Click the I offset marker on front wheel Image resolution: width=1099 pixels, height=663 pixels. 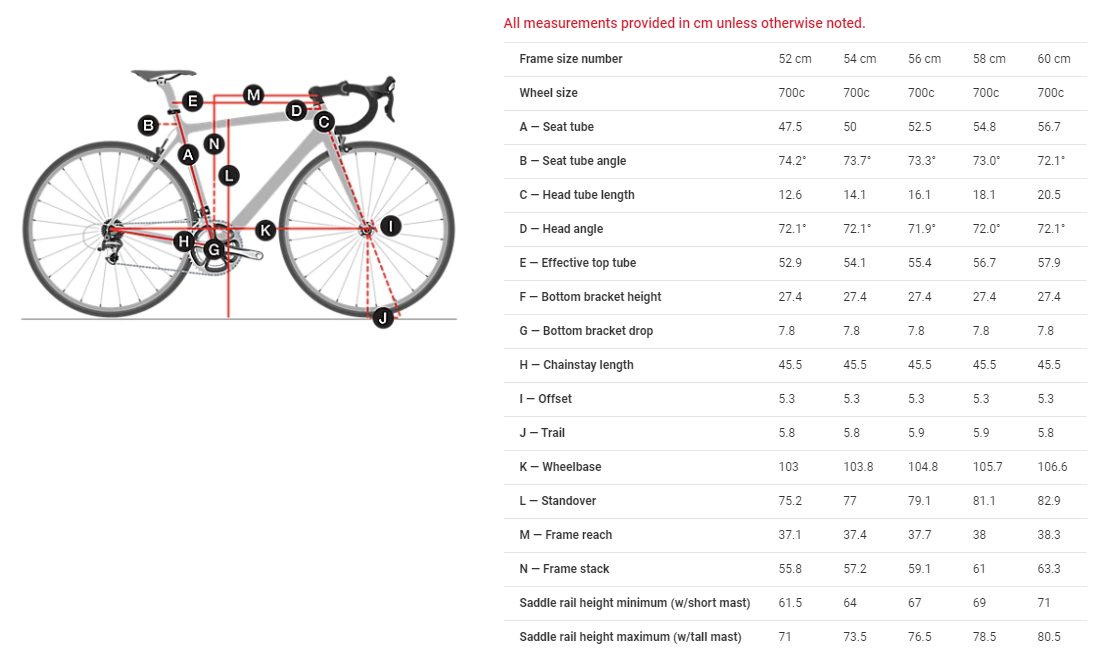pyautogui.click(x=390, y=226)
